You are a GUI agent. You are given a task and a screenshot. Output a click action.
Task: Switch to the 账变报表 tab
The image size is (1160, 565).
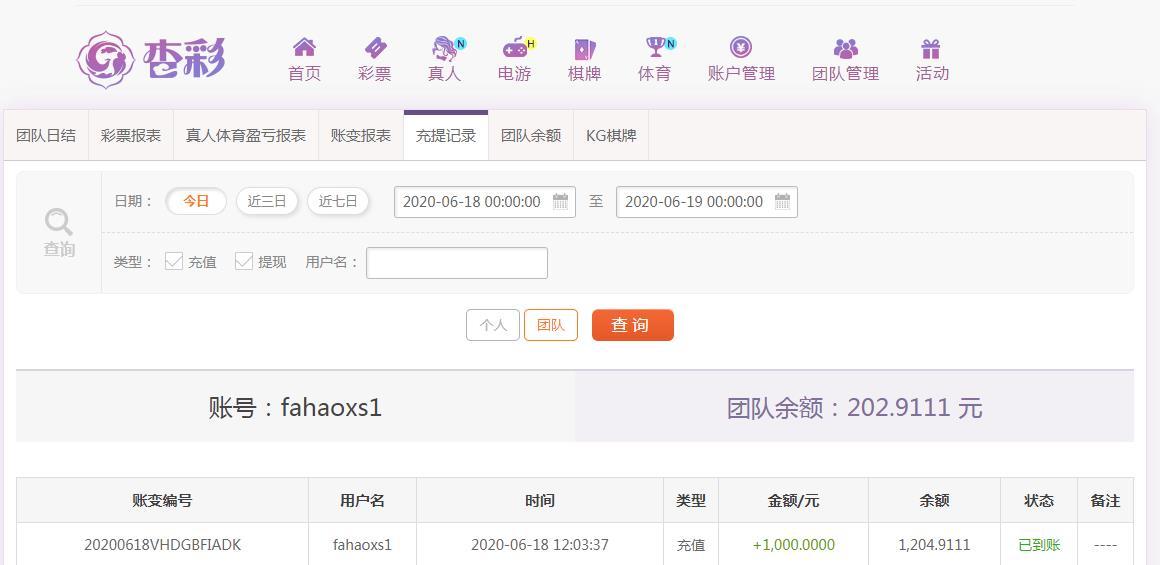click(361, 136)
